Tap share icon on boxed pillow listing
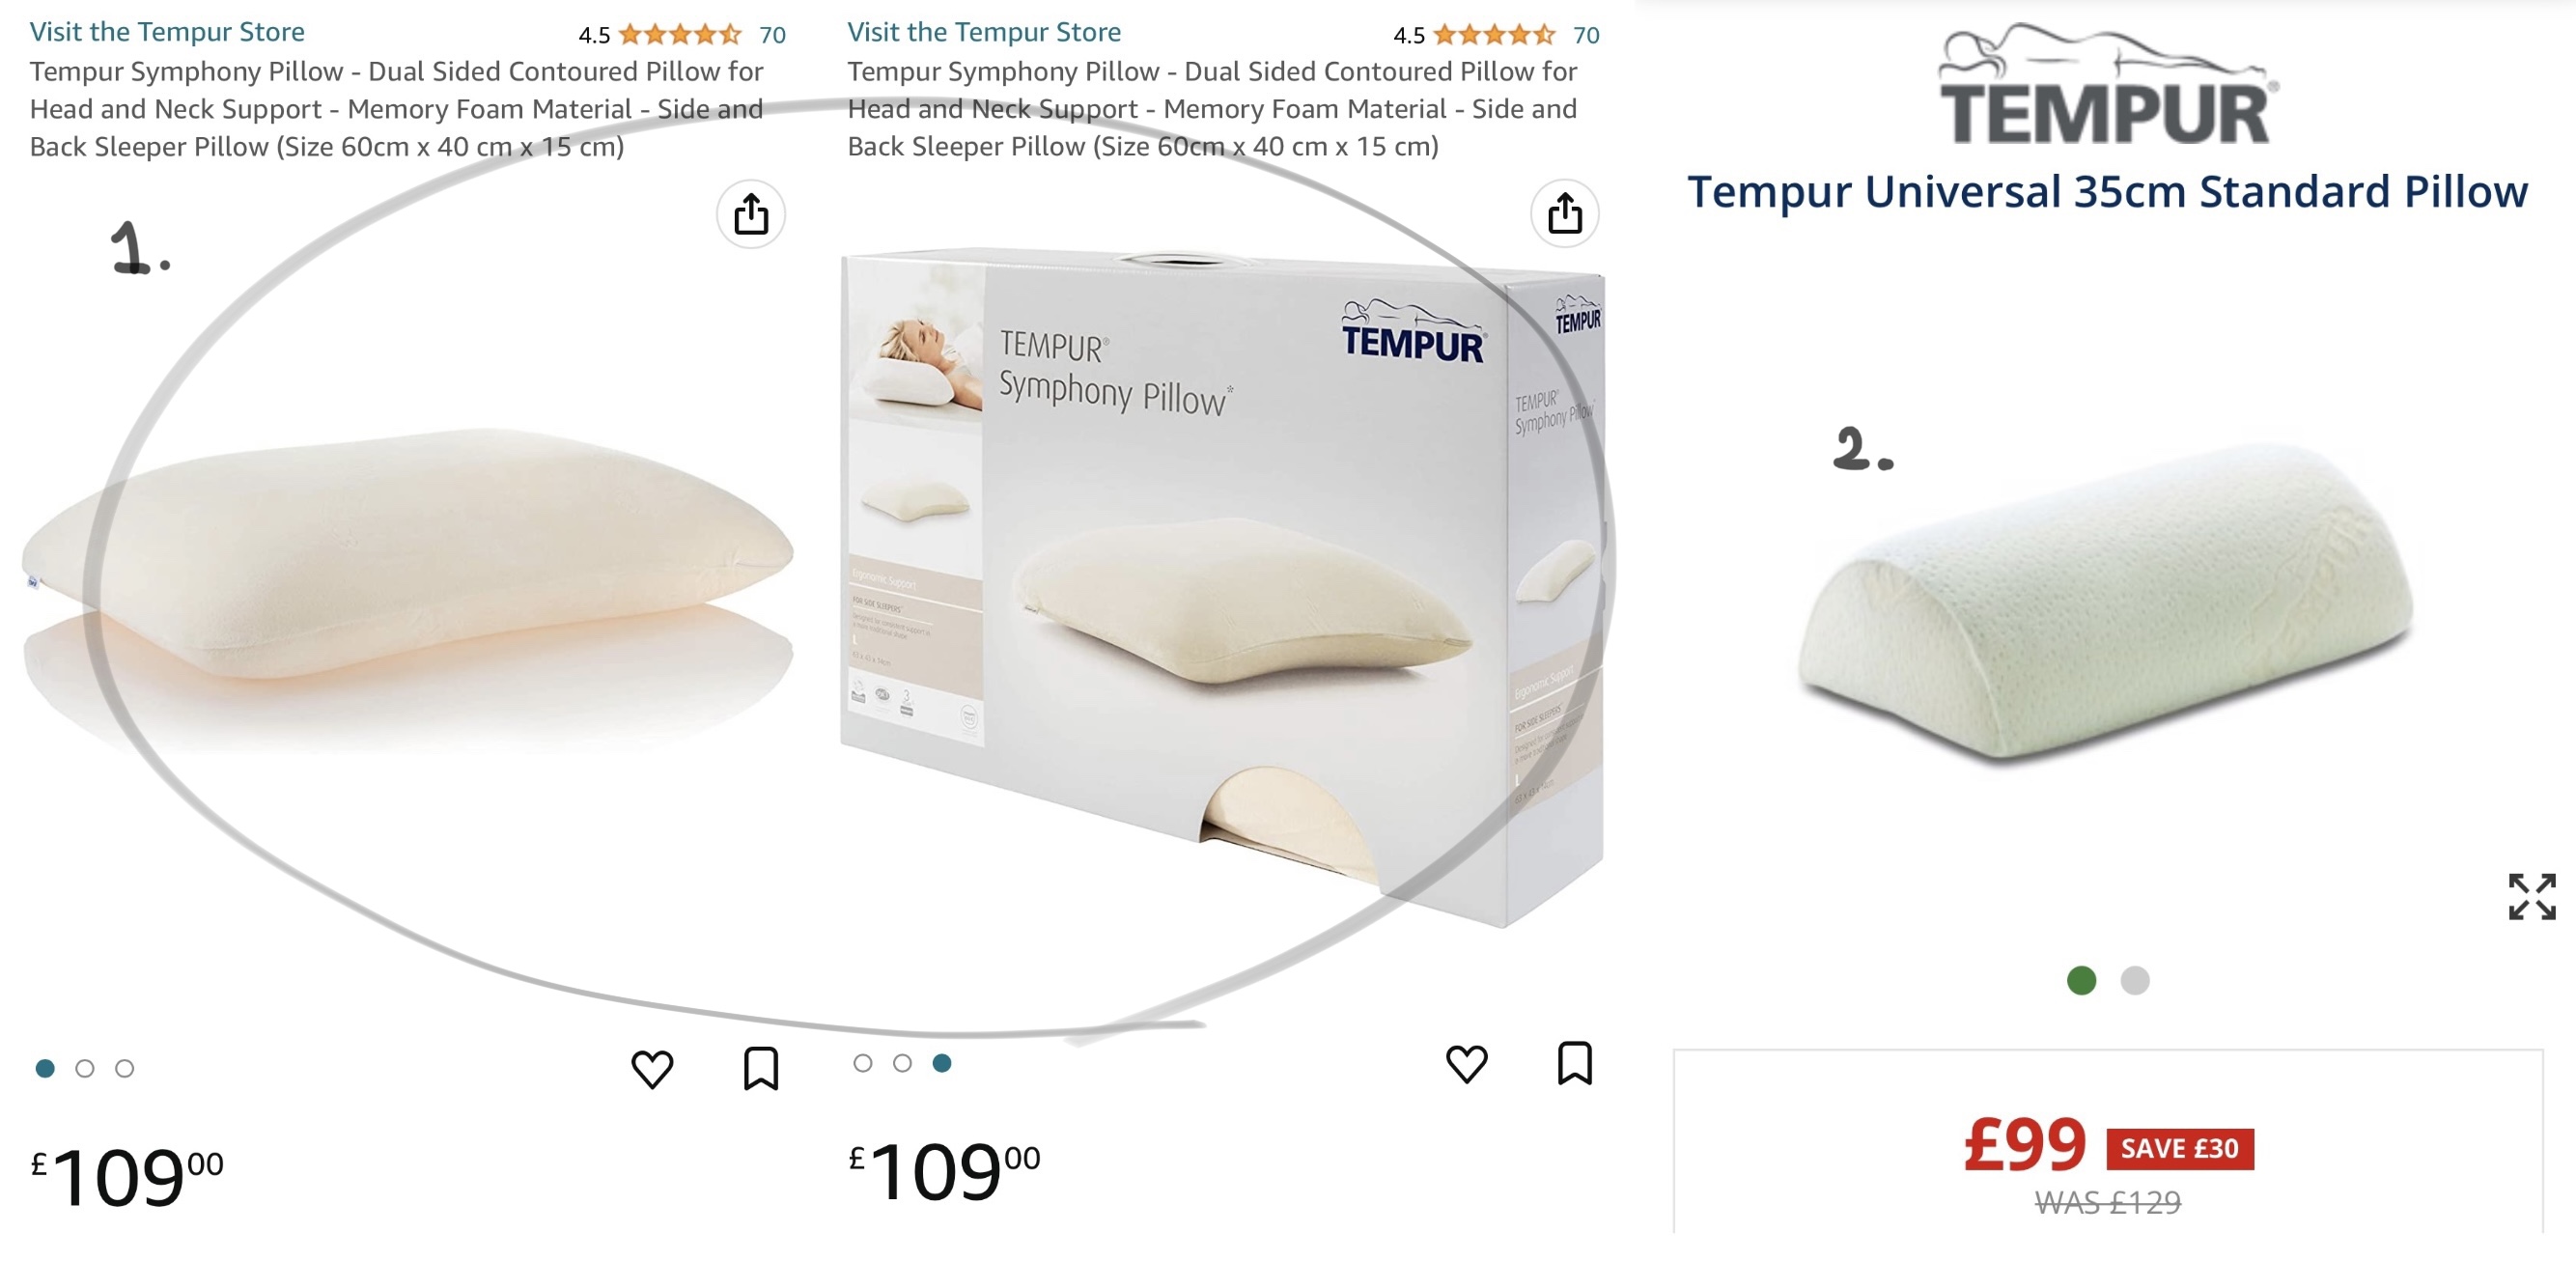 [x=1565, y=213]
